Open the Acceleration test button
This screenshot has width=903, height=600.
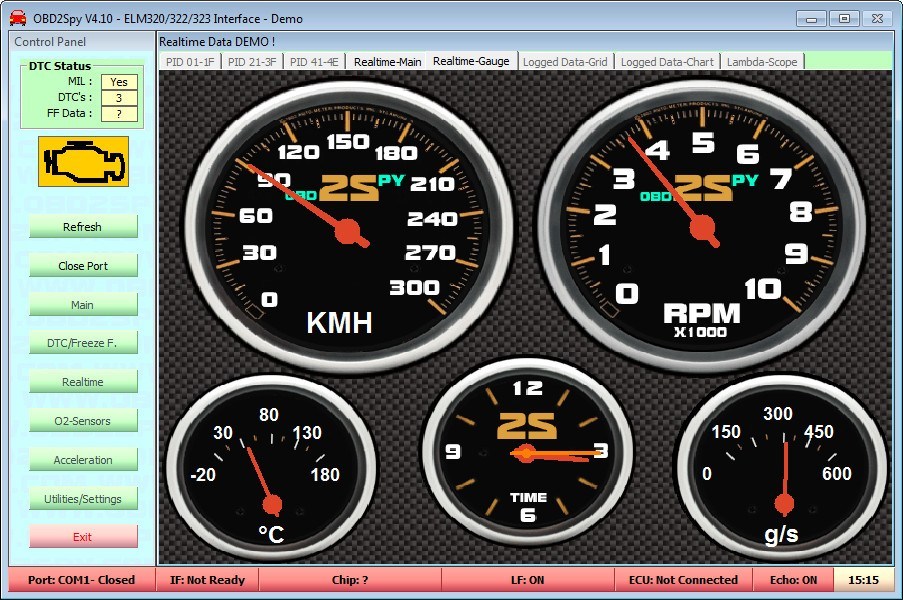click(84, 460)
